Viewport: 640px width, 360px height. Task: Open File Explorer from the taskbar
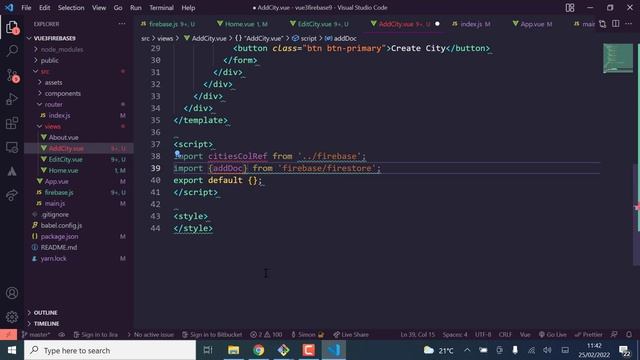tap(233, 350)
